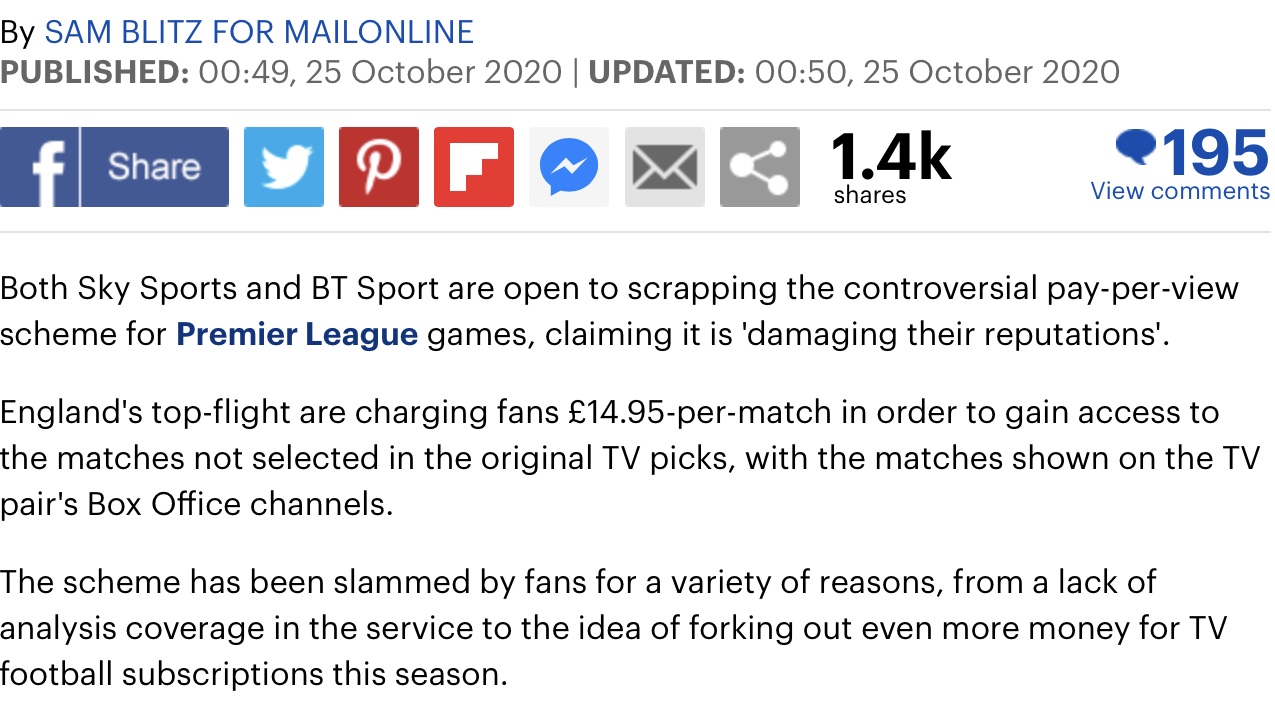1275x724 pixels.
Task: Open the author link Sam Blitz for MailOnline
Action: [x=259, y=32]
